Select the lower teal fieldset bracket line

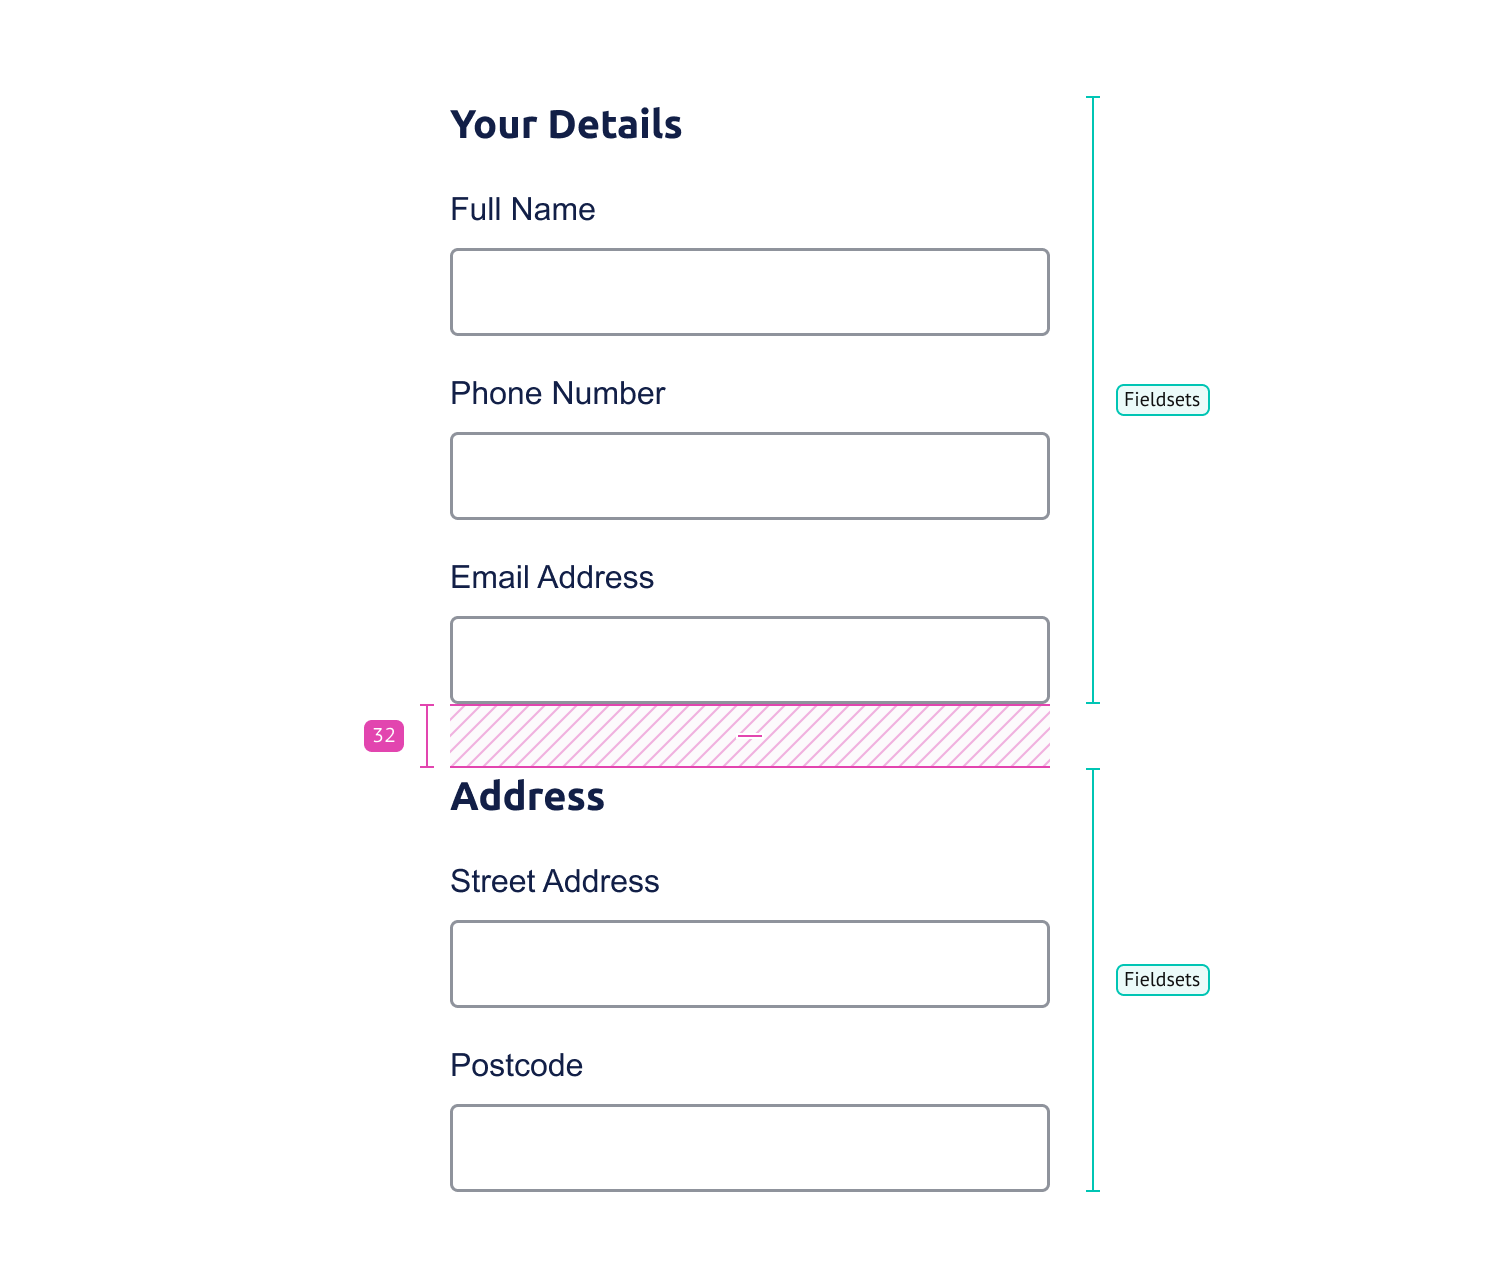(x=1093, y=980)
